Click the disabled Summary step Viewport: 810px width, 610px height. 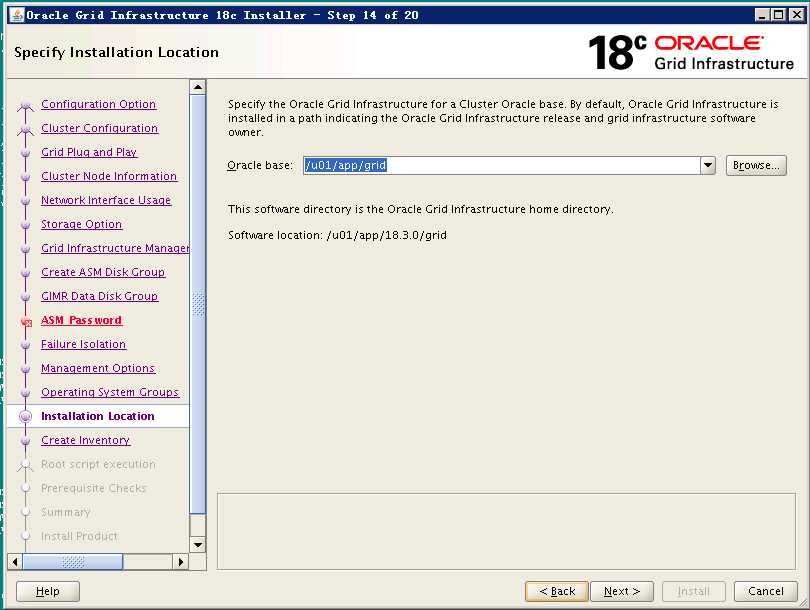tap(66, 512)
